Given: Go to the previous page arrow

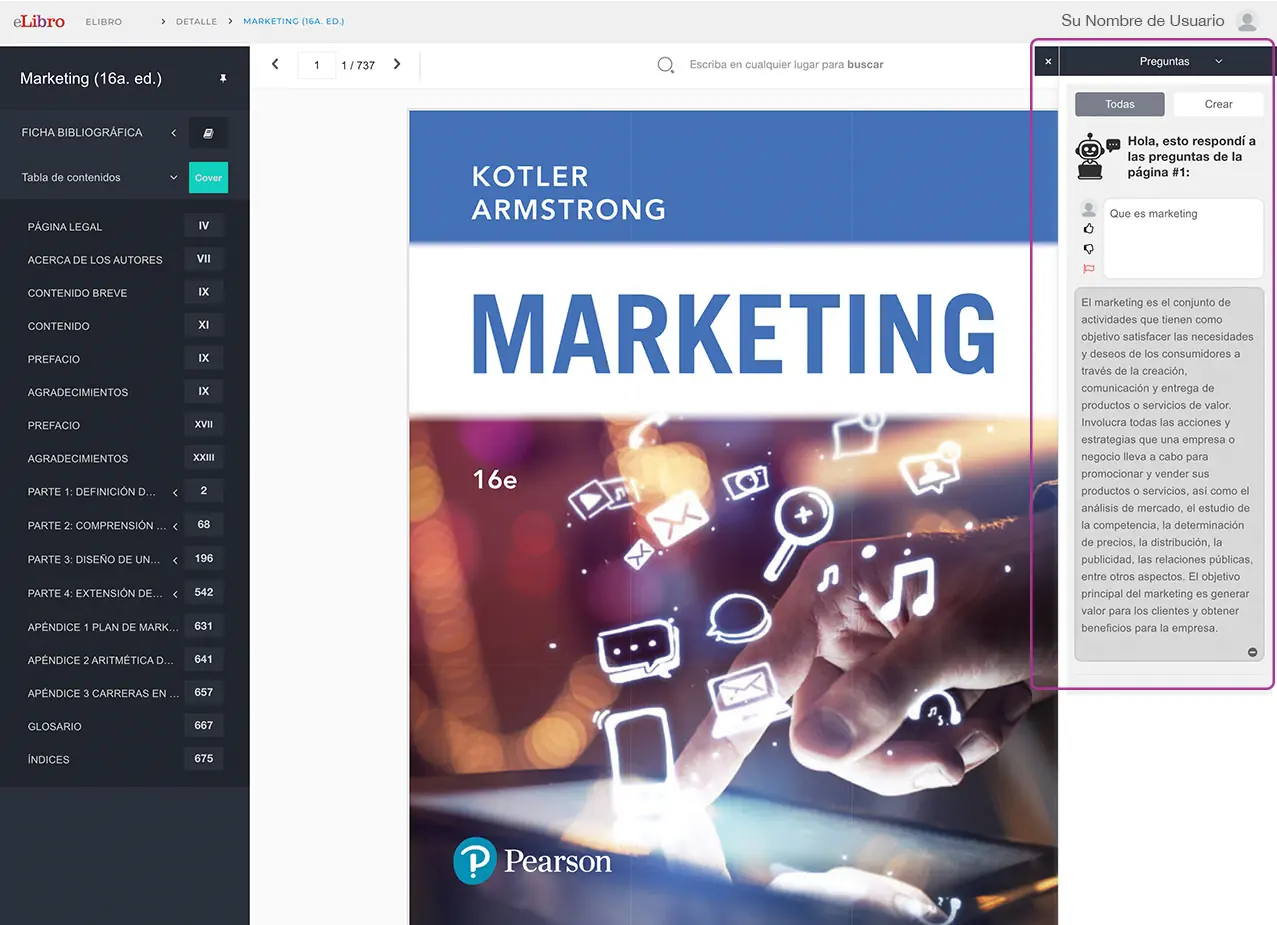Looking at the screenshot, I should click(x=276, y=64).
